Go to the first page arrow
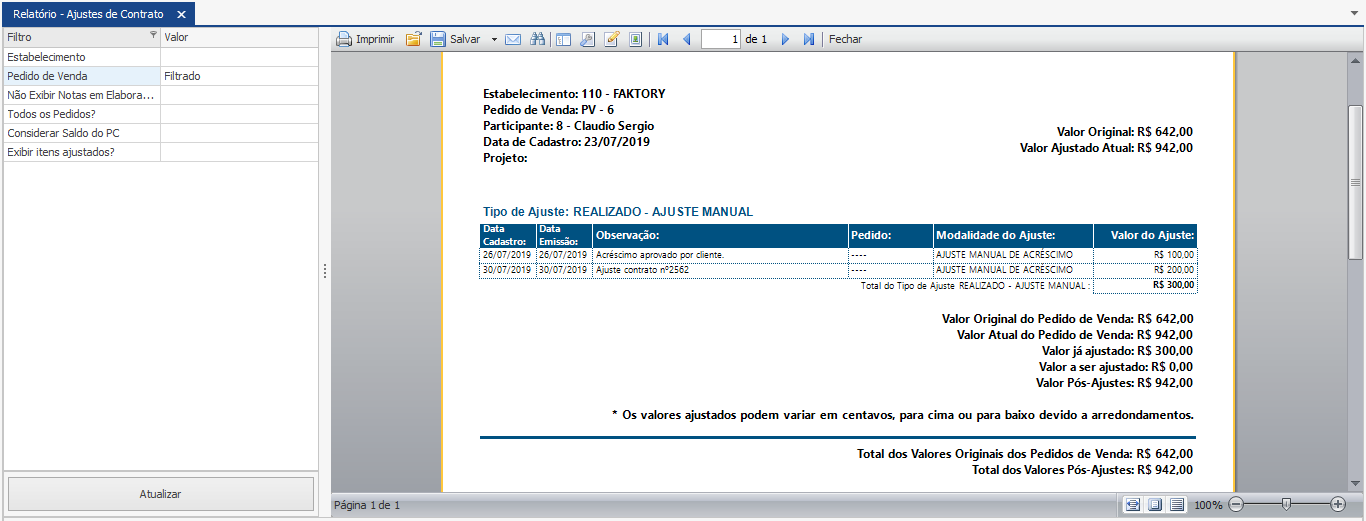The width and height of the screenshot is (1366, 521). [662, 40]
